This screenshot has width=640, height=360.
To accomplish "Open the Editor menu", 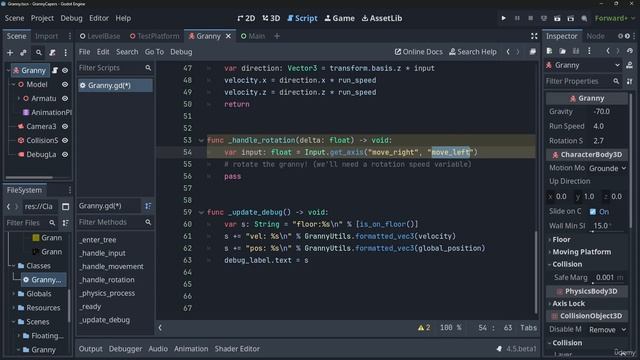I will (99, 18).
